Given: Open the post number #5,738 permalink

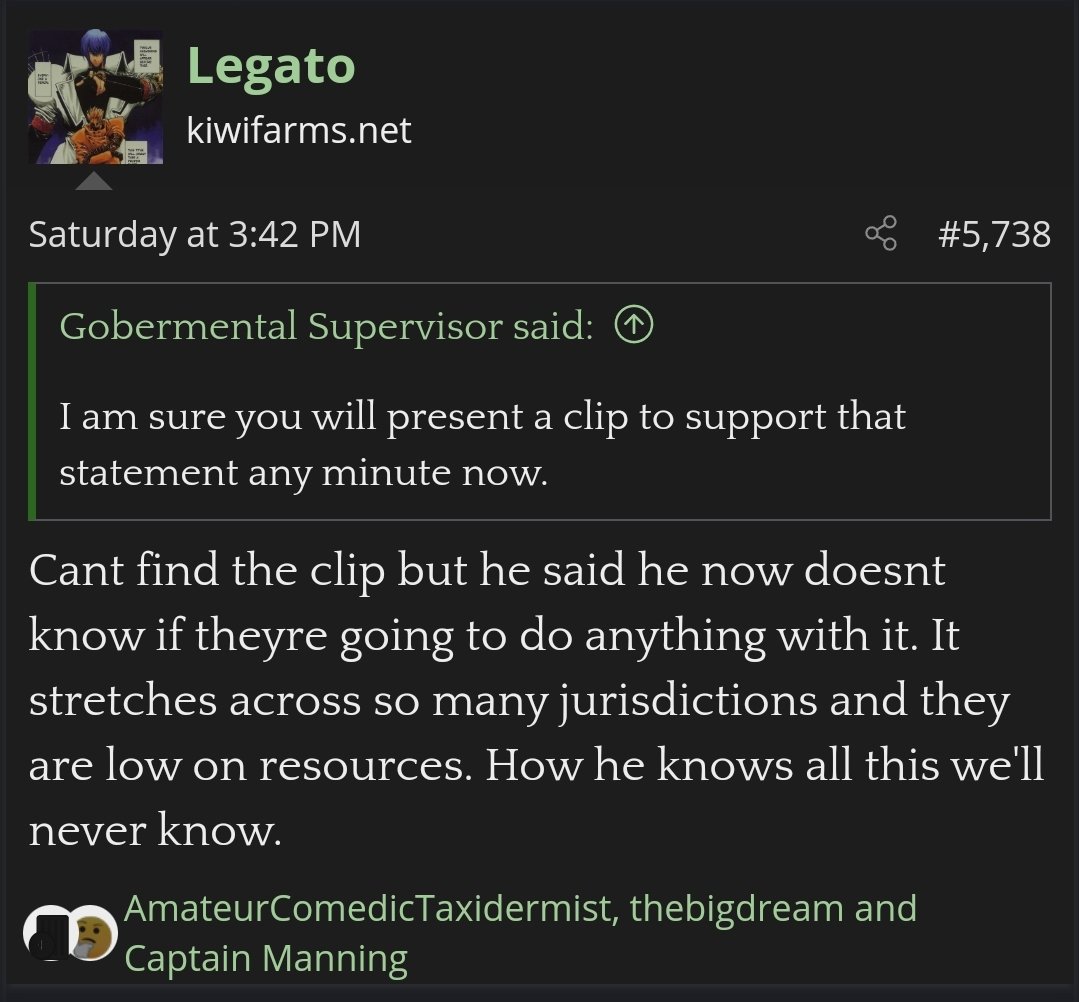Looking at the screenshot, I should [x=994, y=234].
